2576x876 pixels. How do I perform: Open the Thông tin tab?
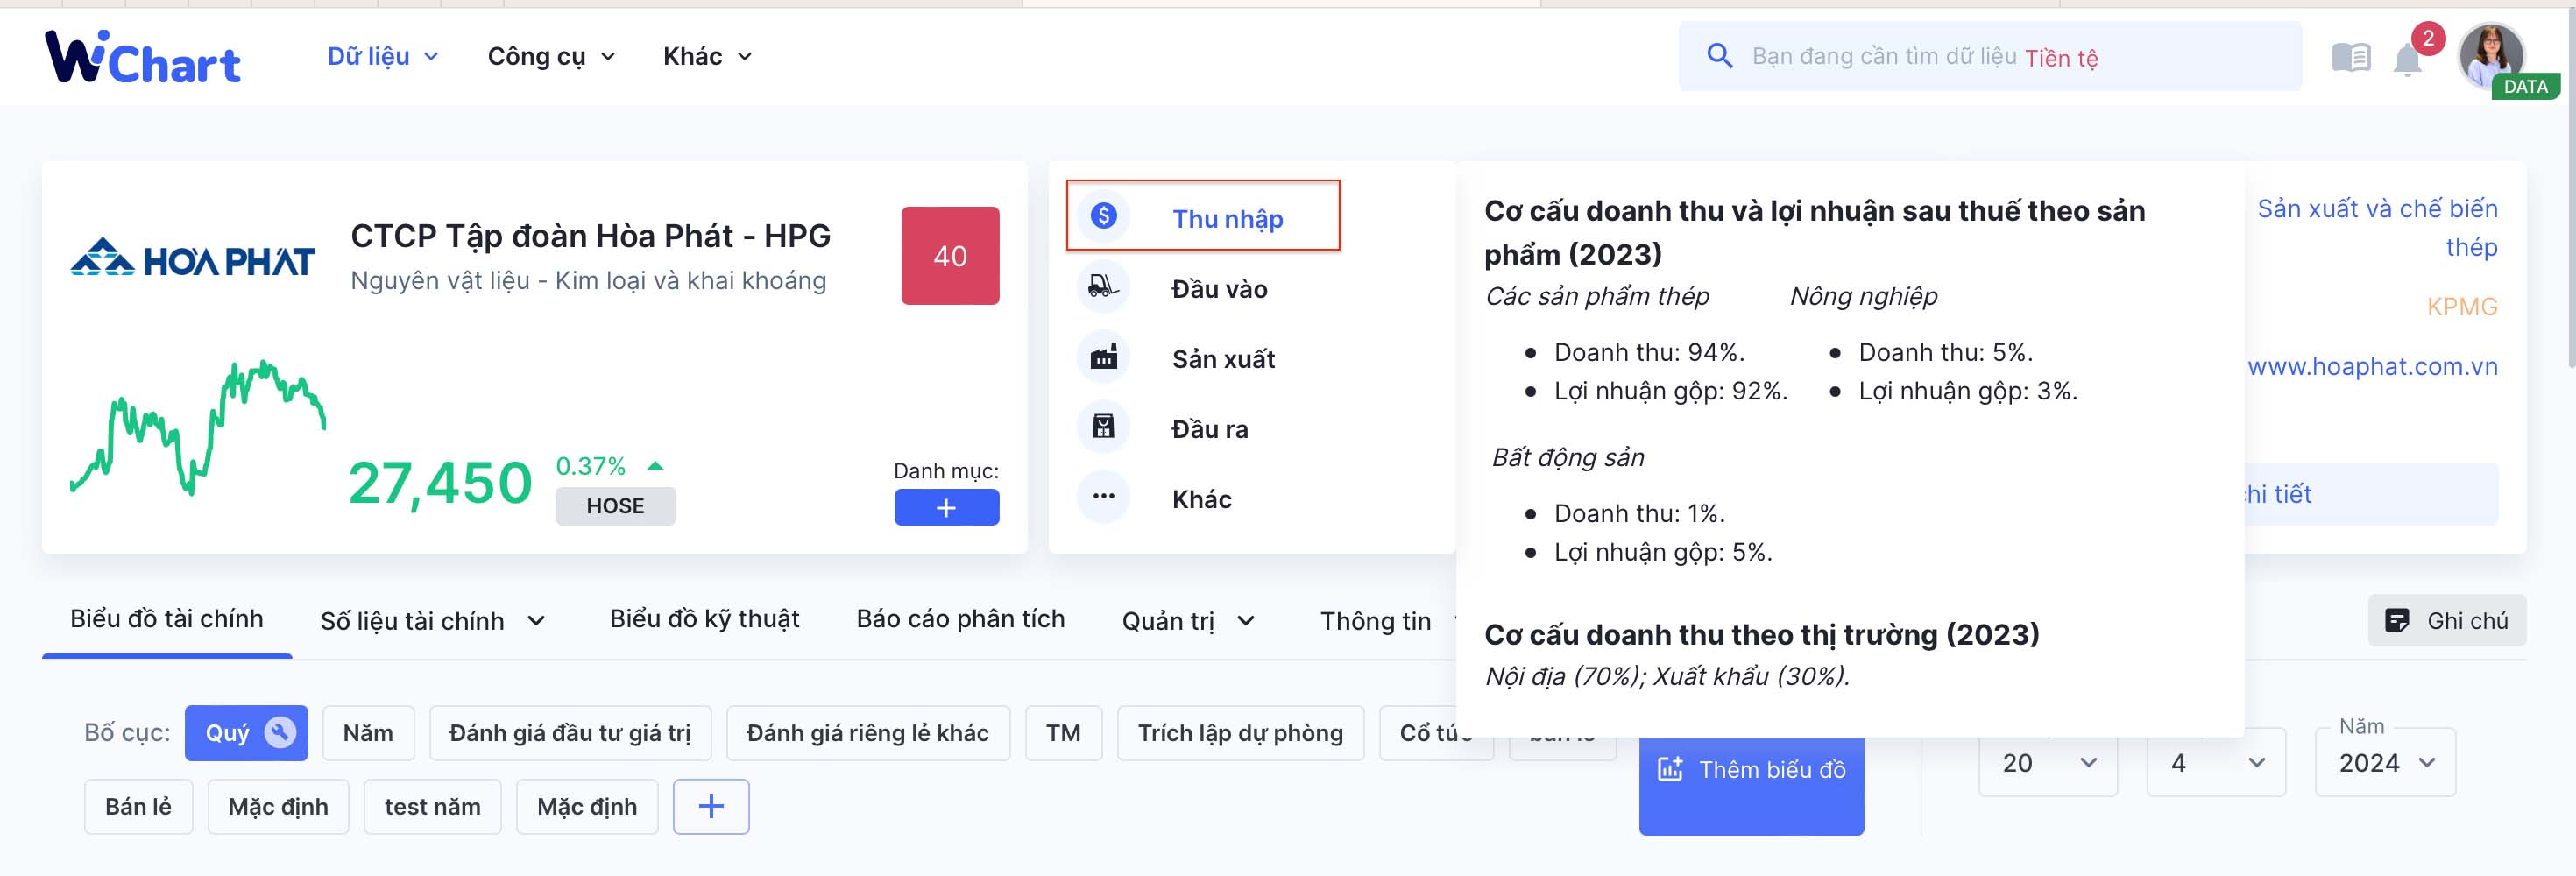coord(1375,621)
